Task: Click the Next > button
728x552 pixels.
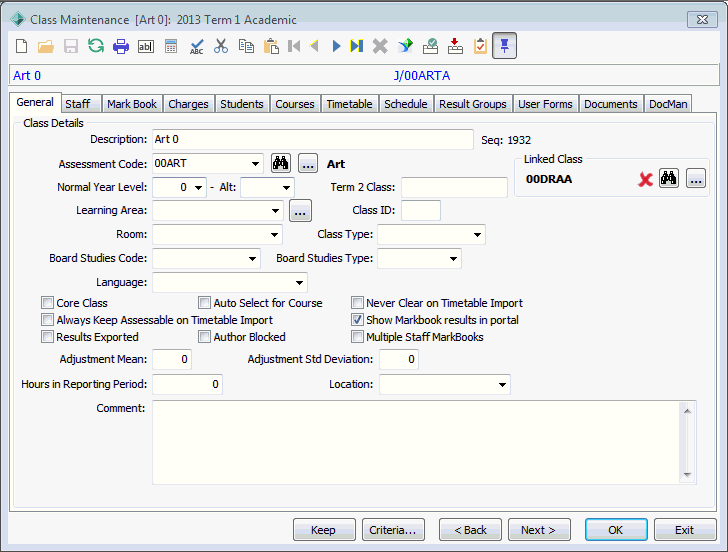Action: (539, 530)
